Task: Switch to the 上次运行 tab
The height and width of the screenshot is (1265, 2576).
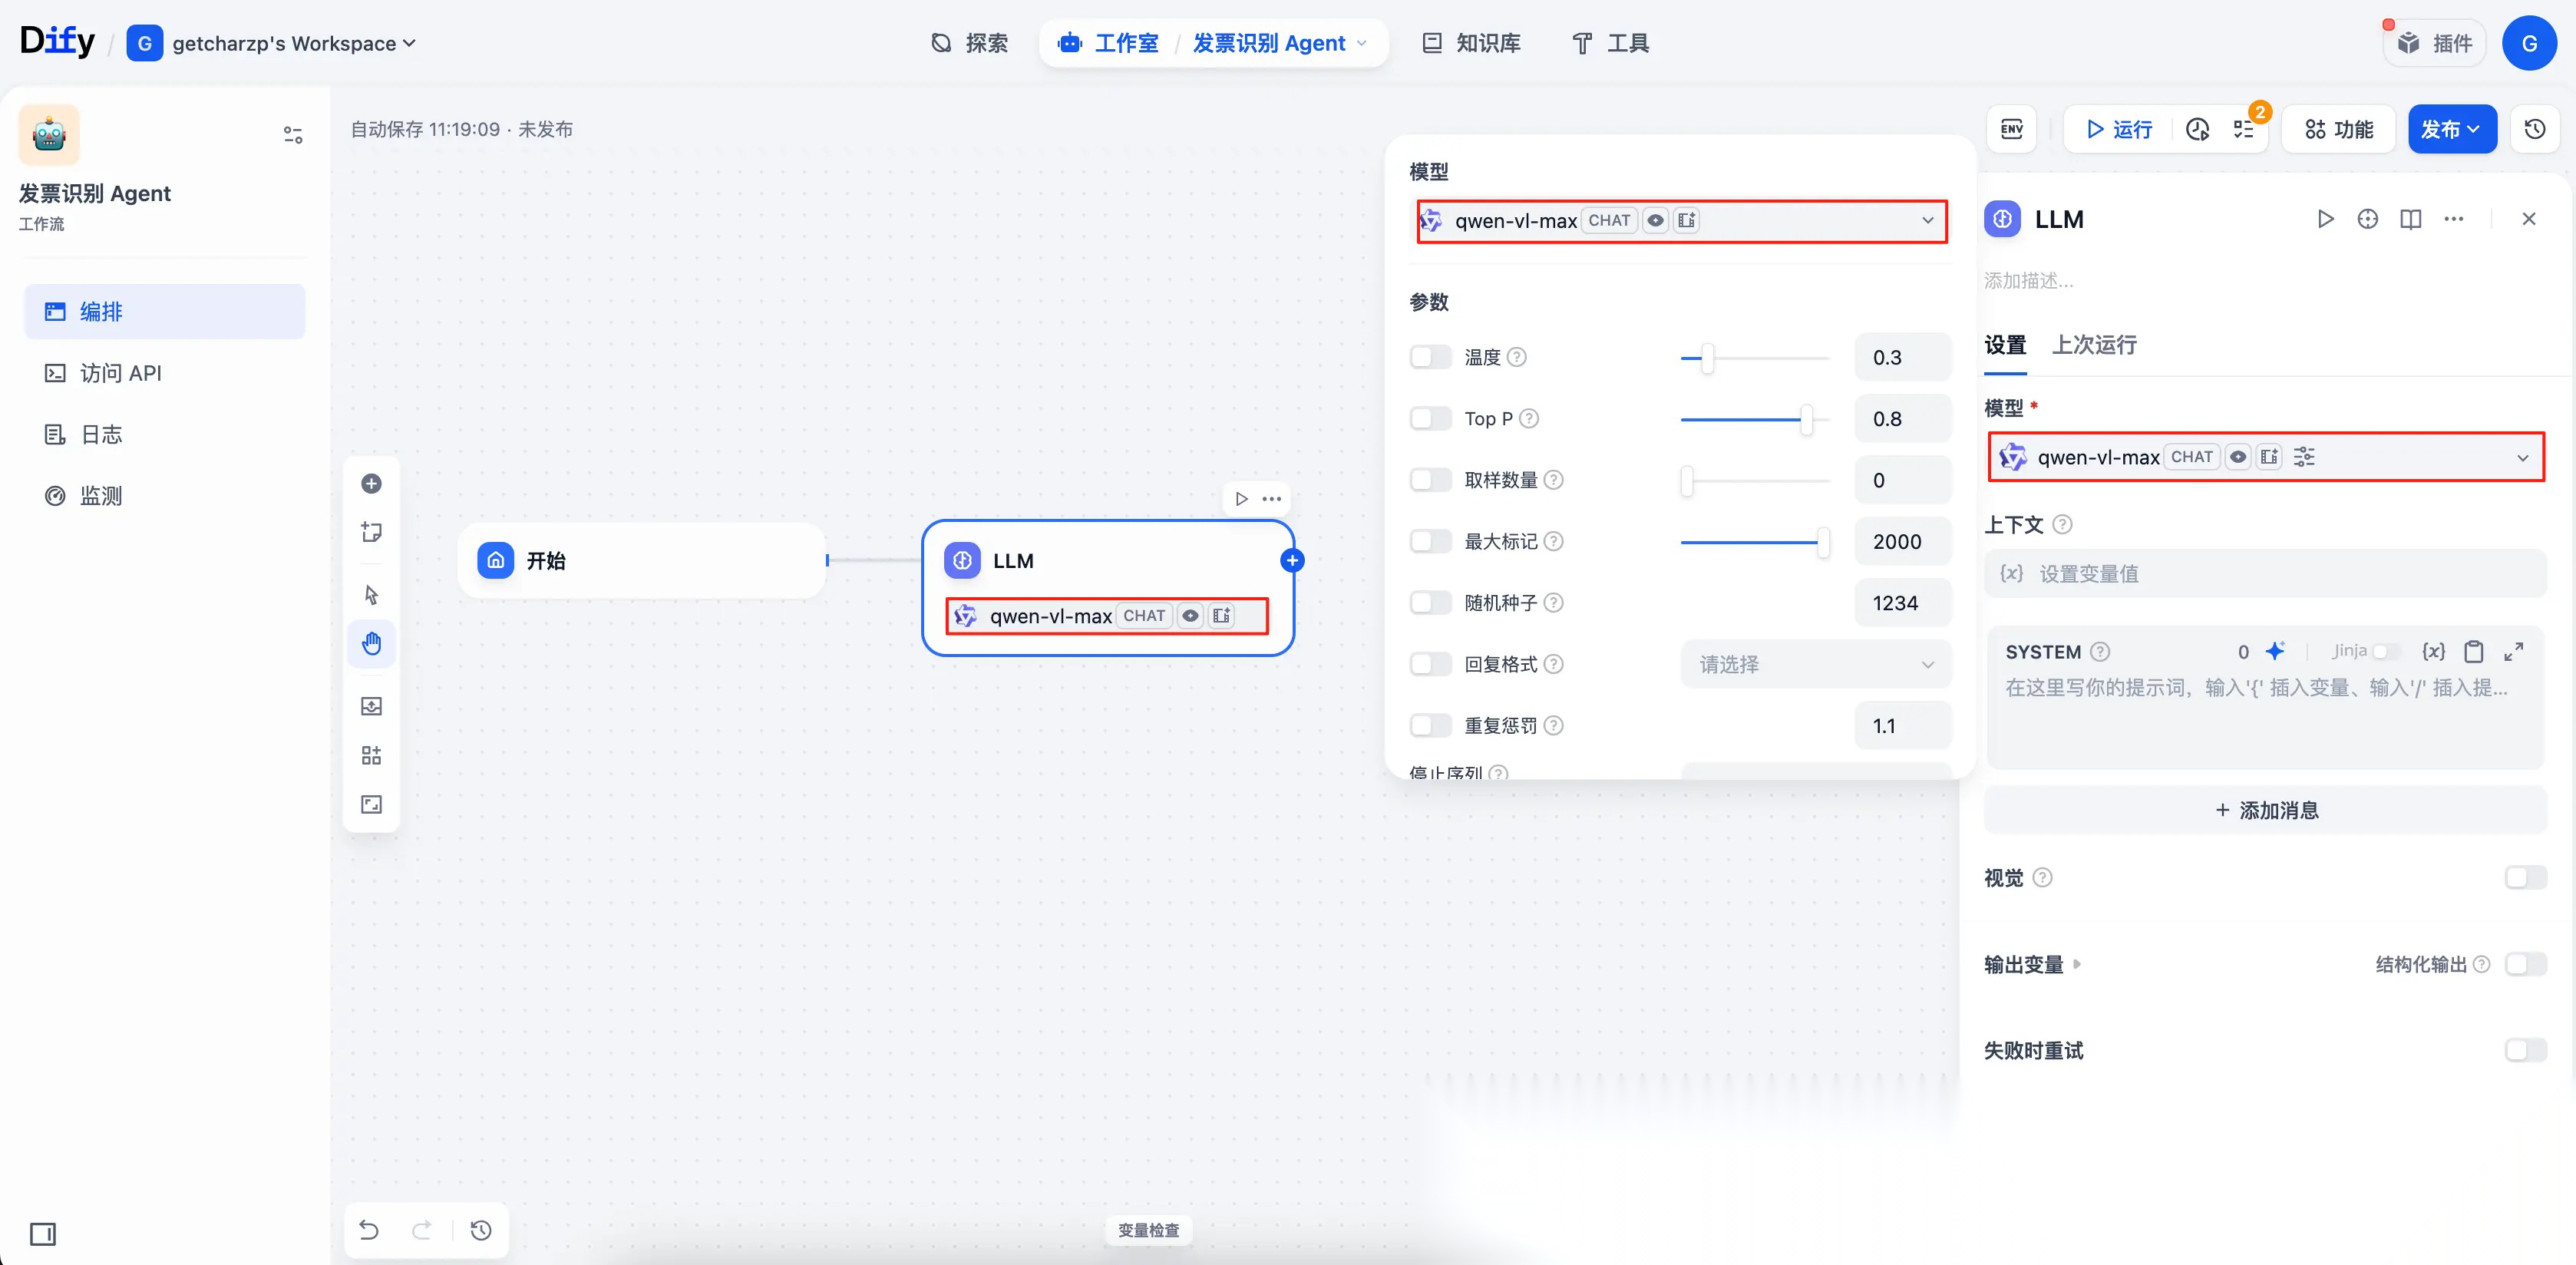Action: click(x=2094, y=345)
